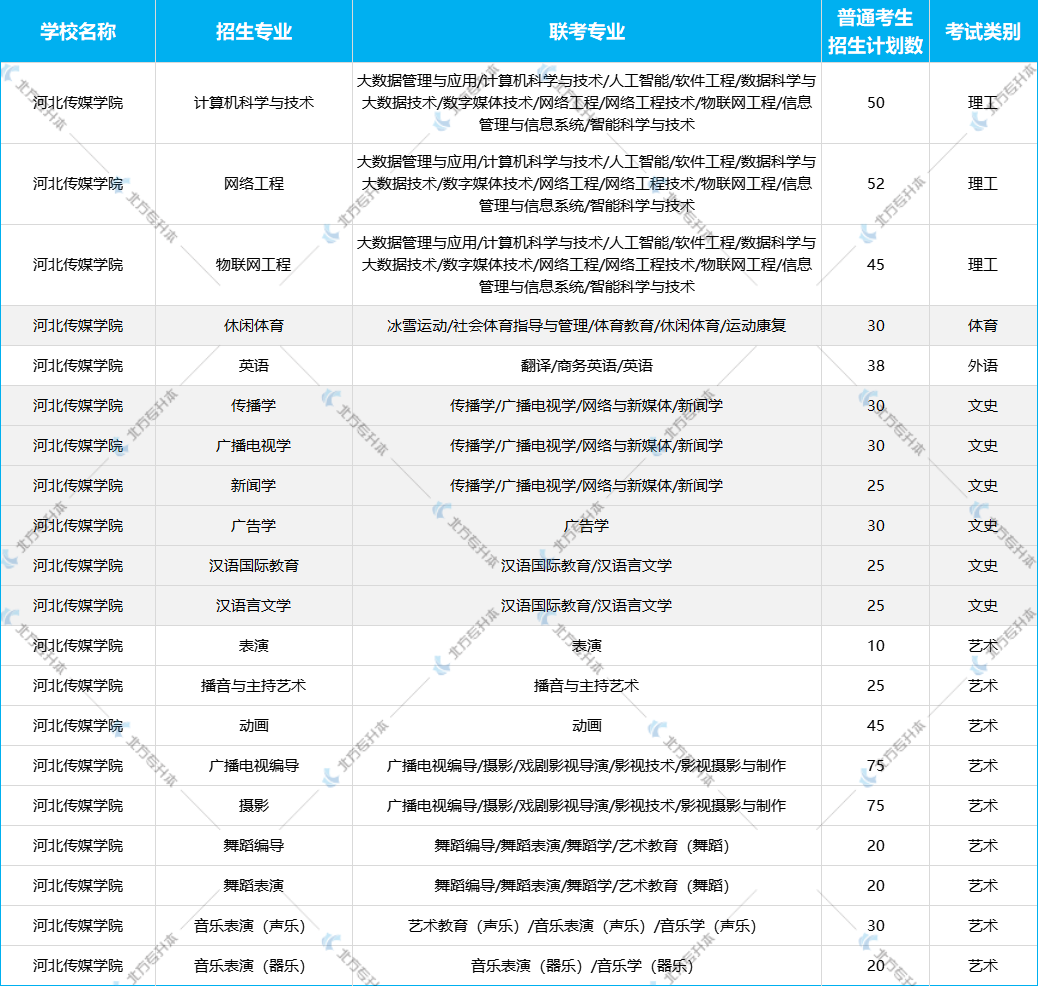Select 计算机科学与技术 in the 招生专业 column
1038x986 pixels.
[254, 103]
